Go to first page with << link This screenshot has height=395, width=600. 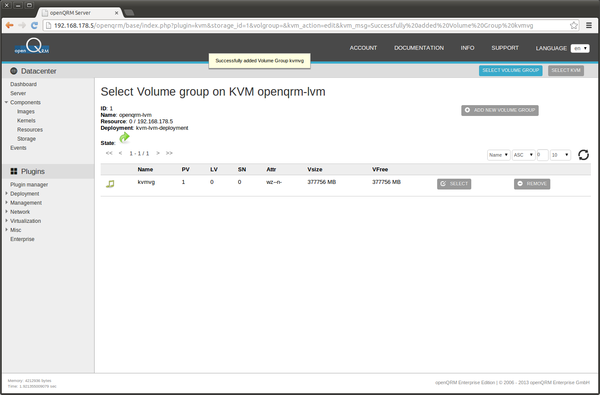click(109, 153)
